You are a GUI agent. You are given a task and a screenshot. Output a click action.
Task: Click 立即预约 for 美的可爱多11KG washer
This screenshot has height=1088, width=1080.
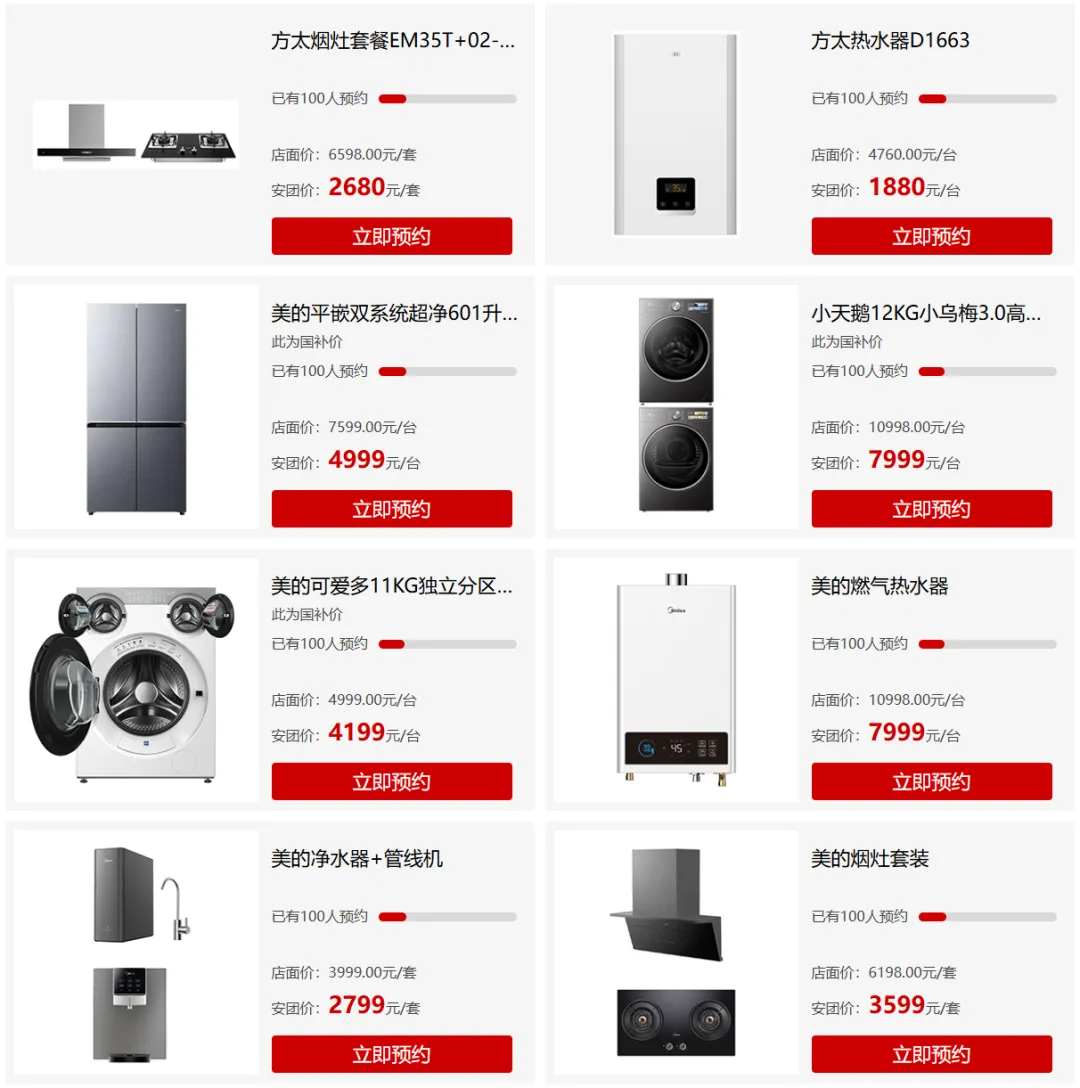point(391,781)
